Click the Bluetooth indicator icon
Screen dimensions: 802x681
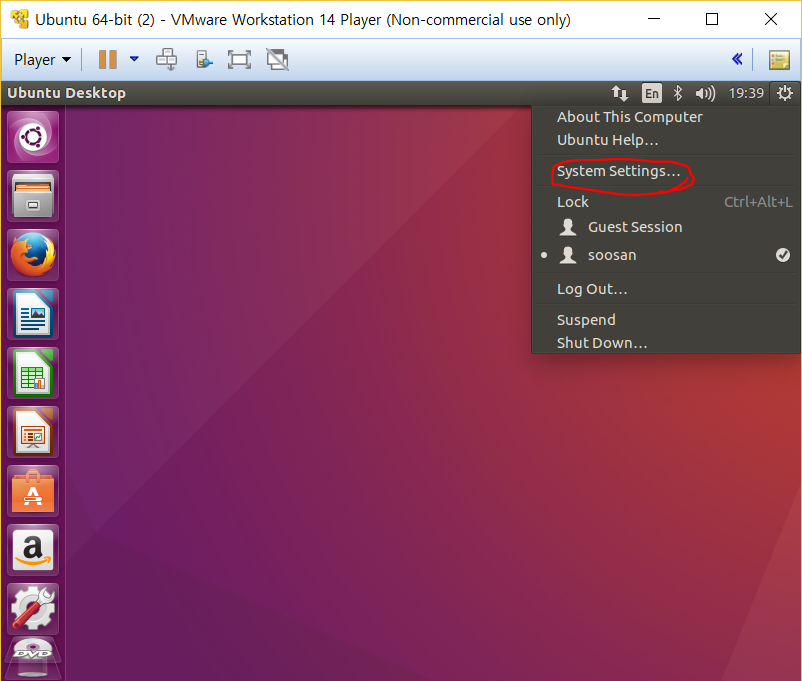[677, 93]
